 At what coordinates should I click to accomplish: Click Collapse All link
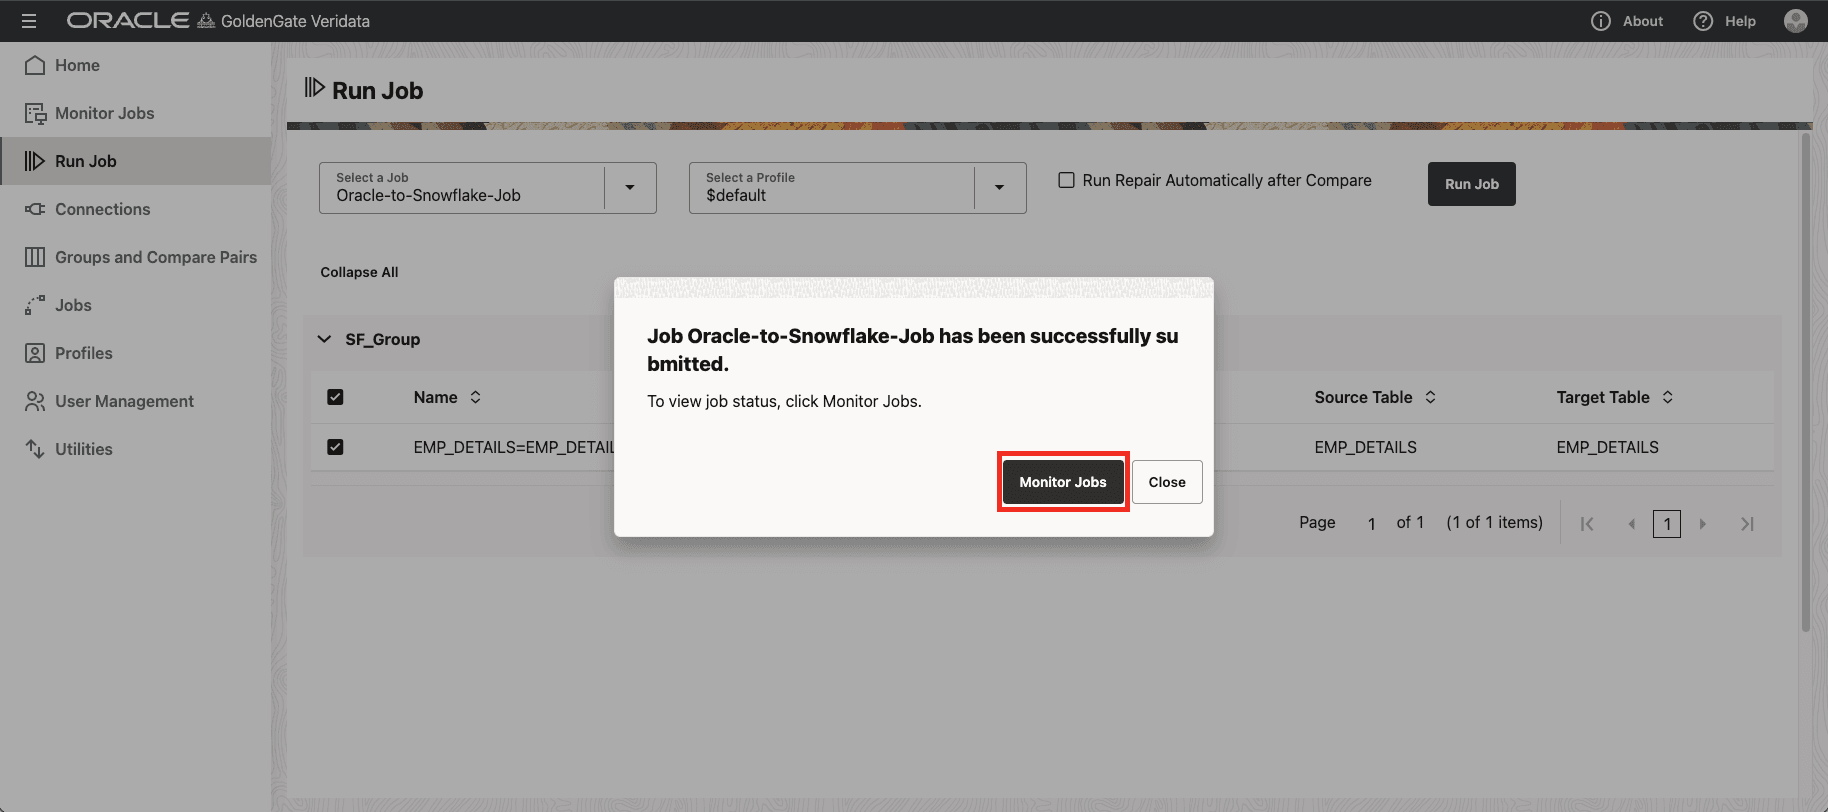(x=359, y=272)
